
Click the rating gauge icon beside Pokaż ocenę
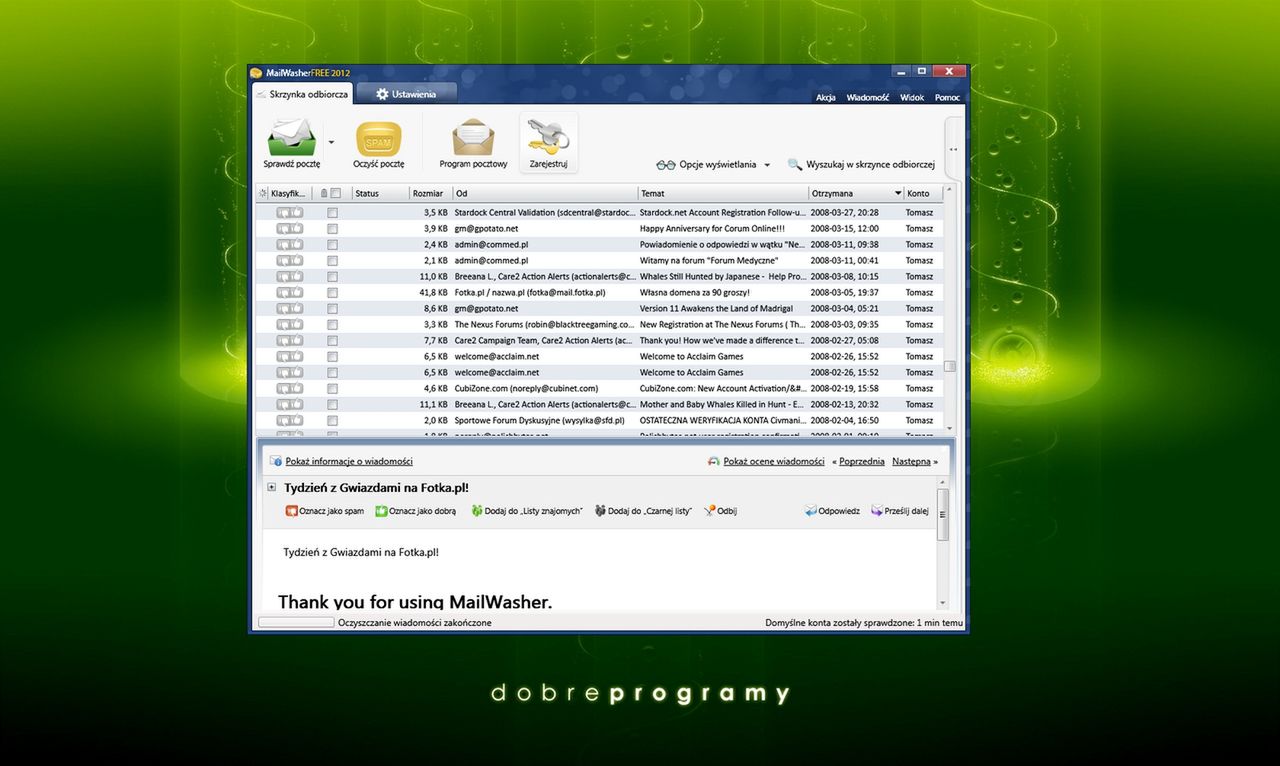pos(713,461)
